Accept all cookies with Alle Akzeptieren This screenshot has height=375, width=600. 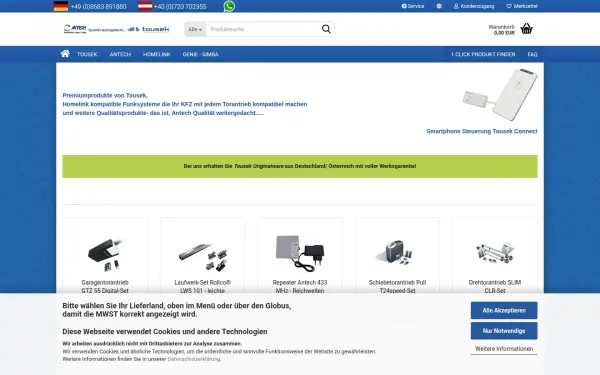(504, 310)
